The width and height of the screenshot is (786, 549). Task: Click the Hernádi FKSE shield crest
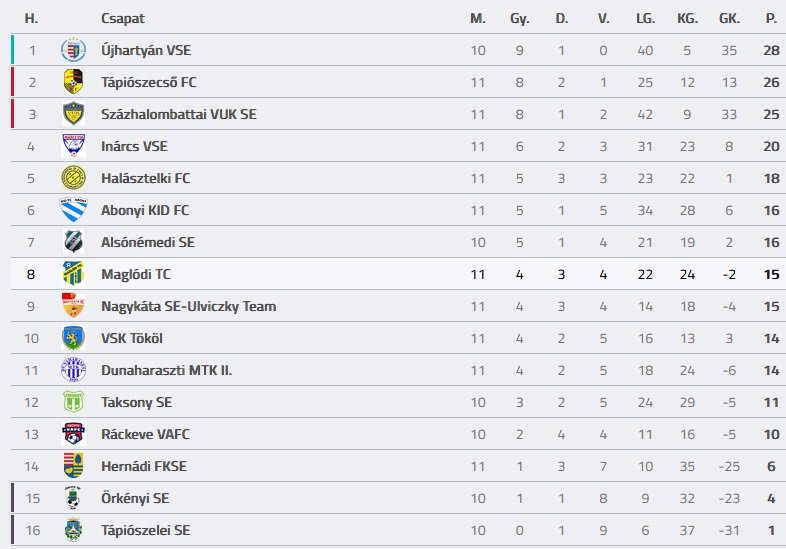point(73,466)
